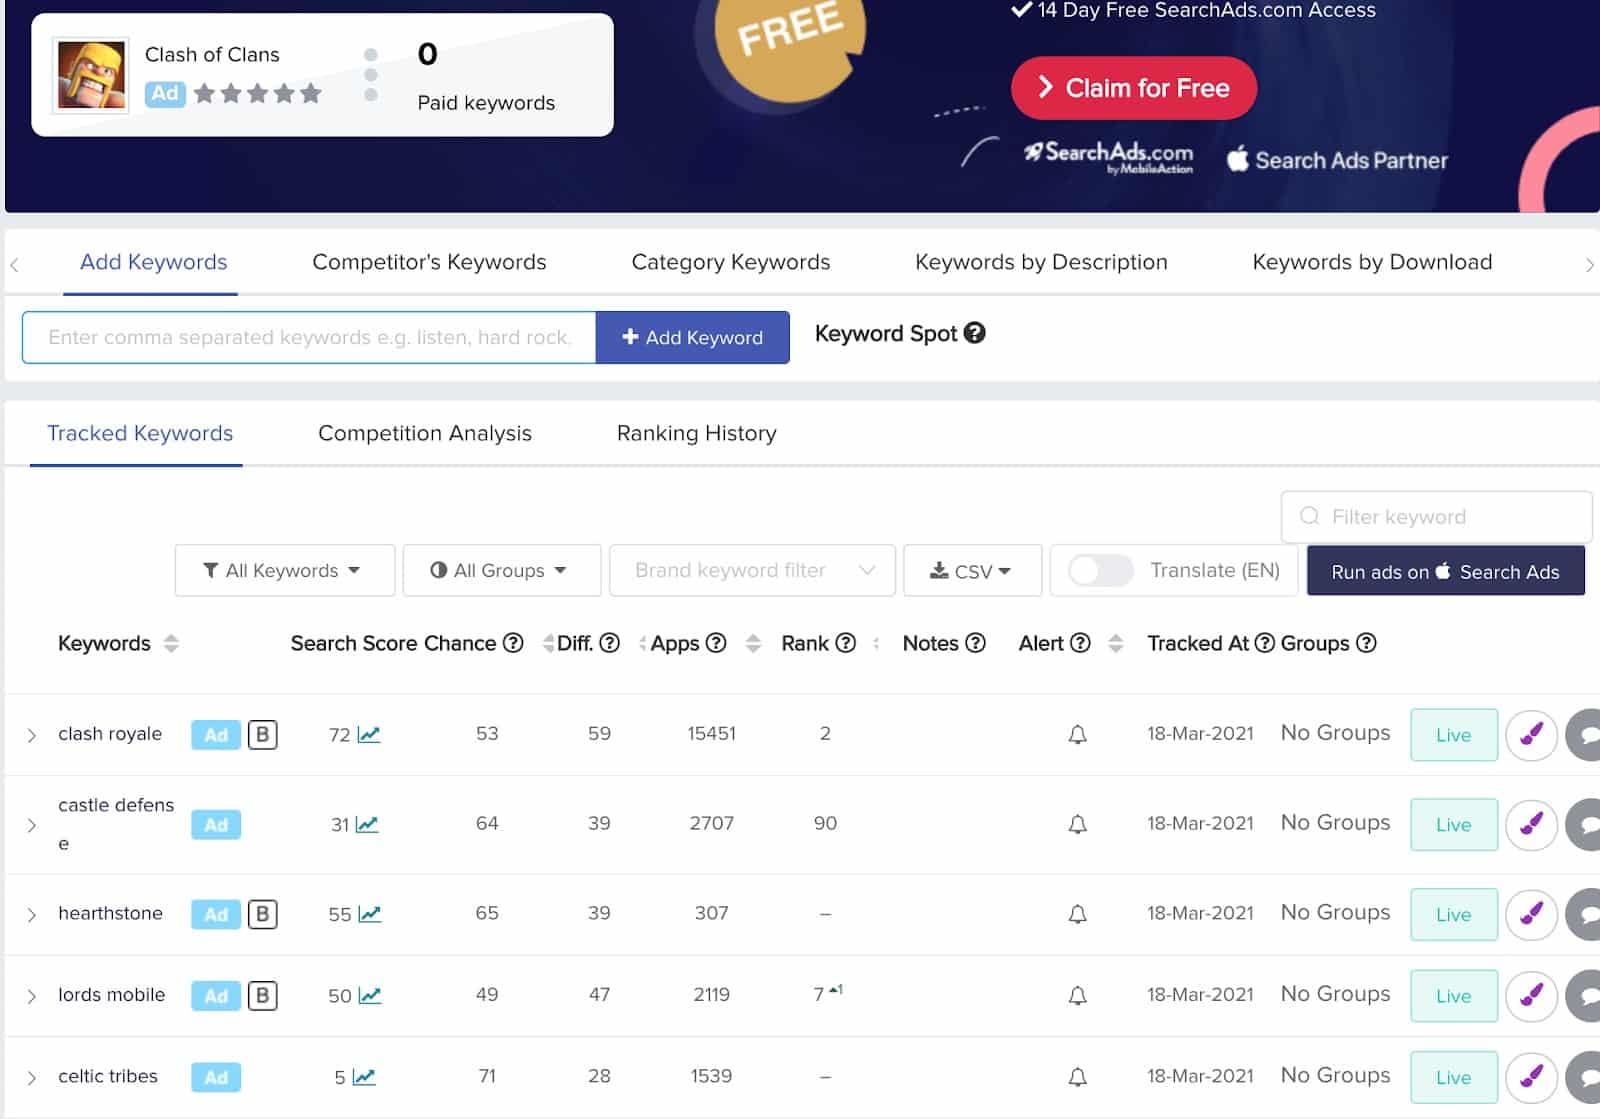Image resolution: width=1600 pixels, height=1119 pixels.
Task: Set alert bell for castle defense
Action: 1077,825
